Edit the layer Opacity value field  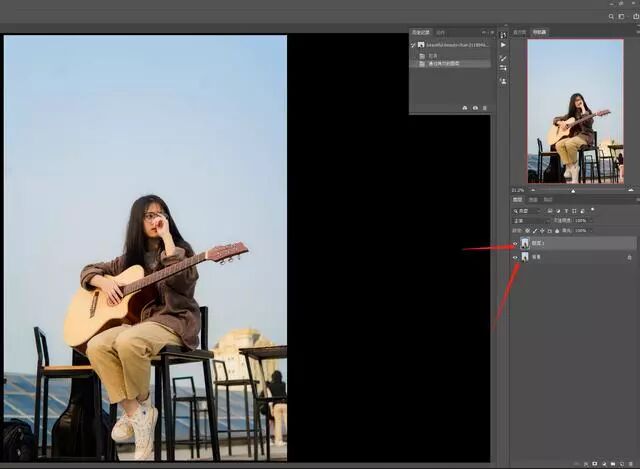coord(580,220)
